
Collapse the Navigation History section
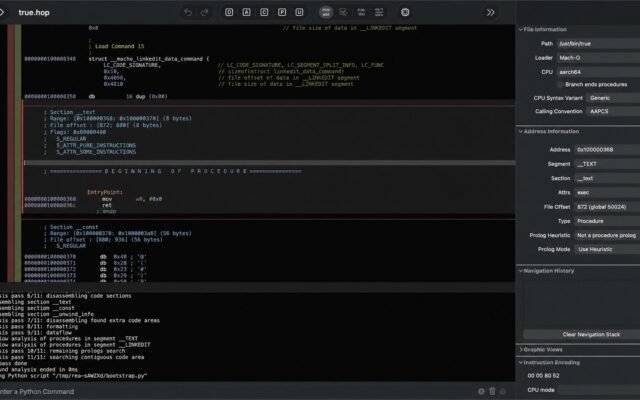[521, 271]
